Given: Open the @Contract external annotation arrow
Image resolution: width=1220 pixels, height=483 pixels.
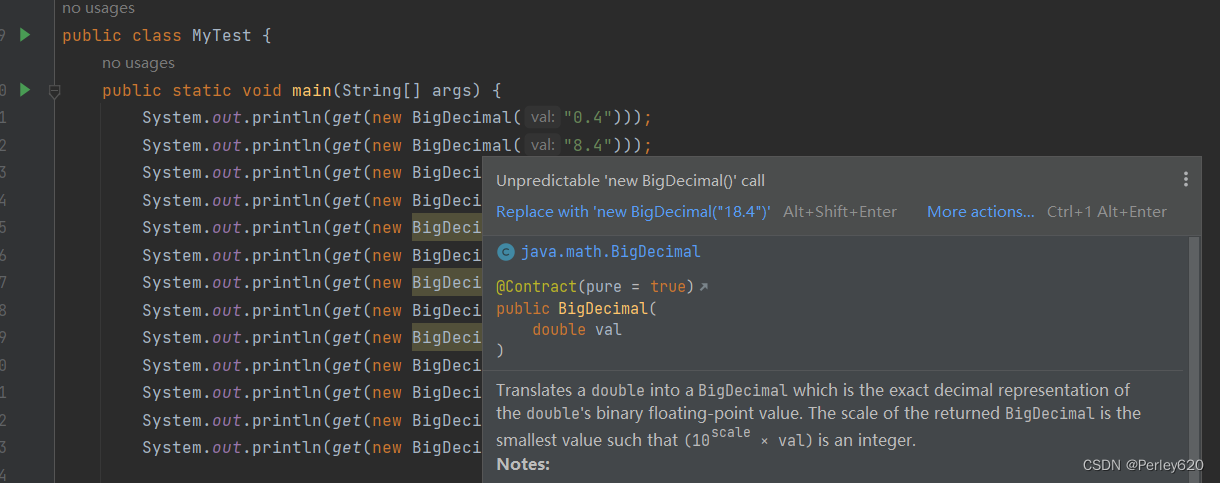Looking at the screenshot, I should click(703, 287).
